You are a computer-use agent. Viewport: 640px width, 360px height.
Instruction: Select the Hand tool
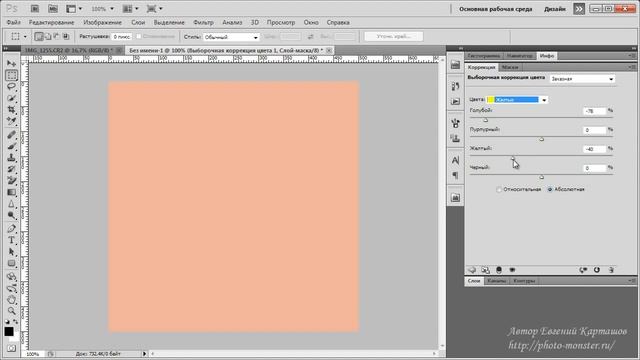click(x=11, y=300)
